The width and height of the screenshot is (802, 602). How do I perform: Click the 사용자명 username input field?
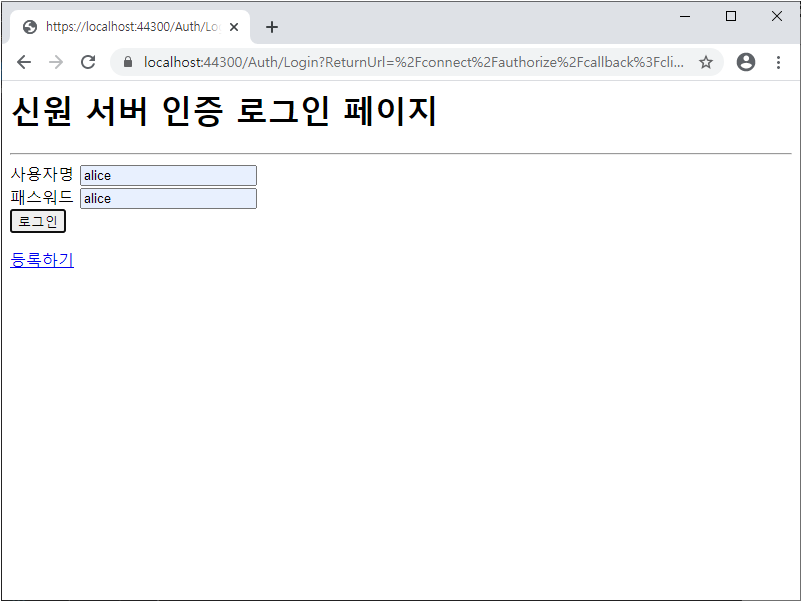click(x=168, y=175)
